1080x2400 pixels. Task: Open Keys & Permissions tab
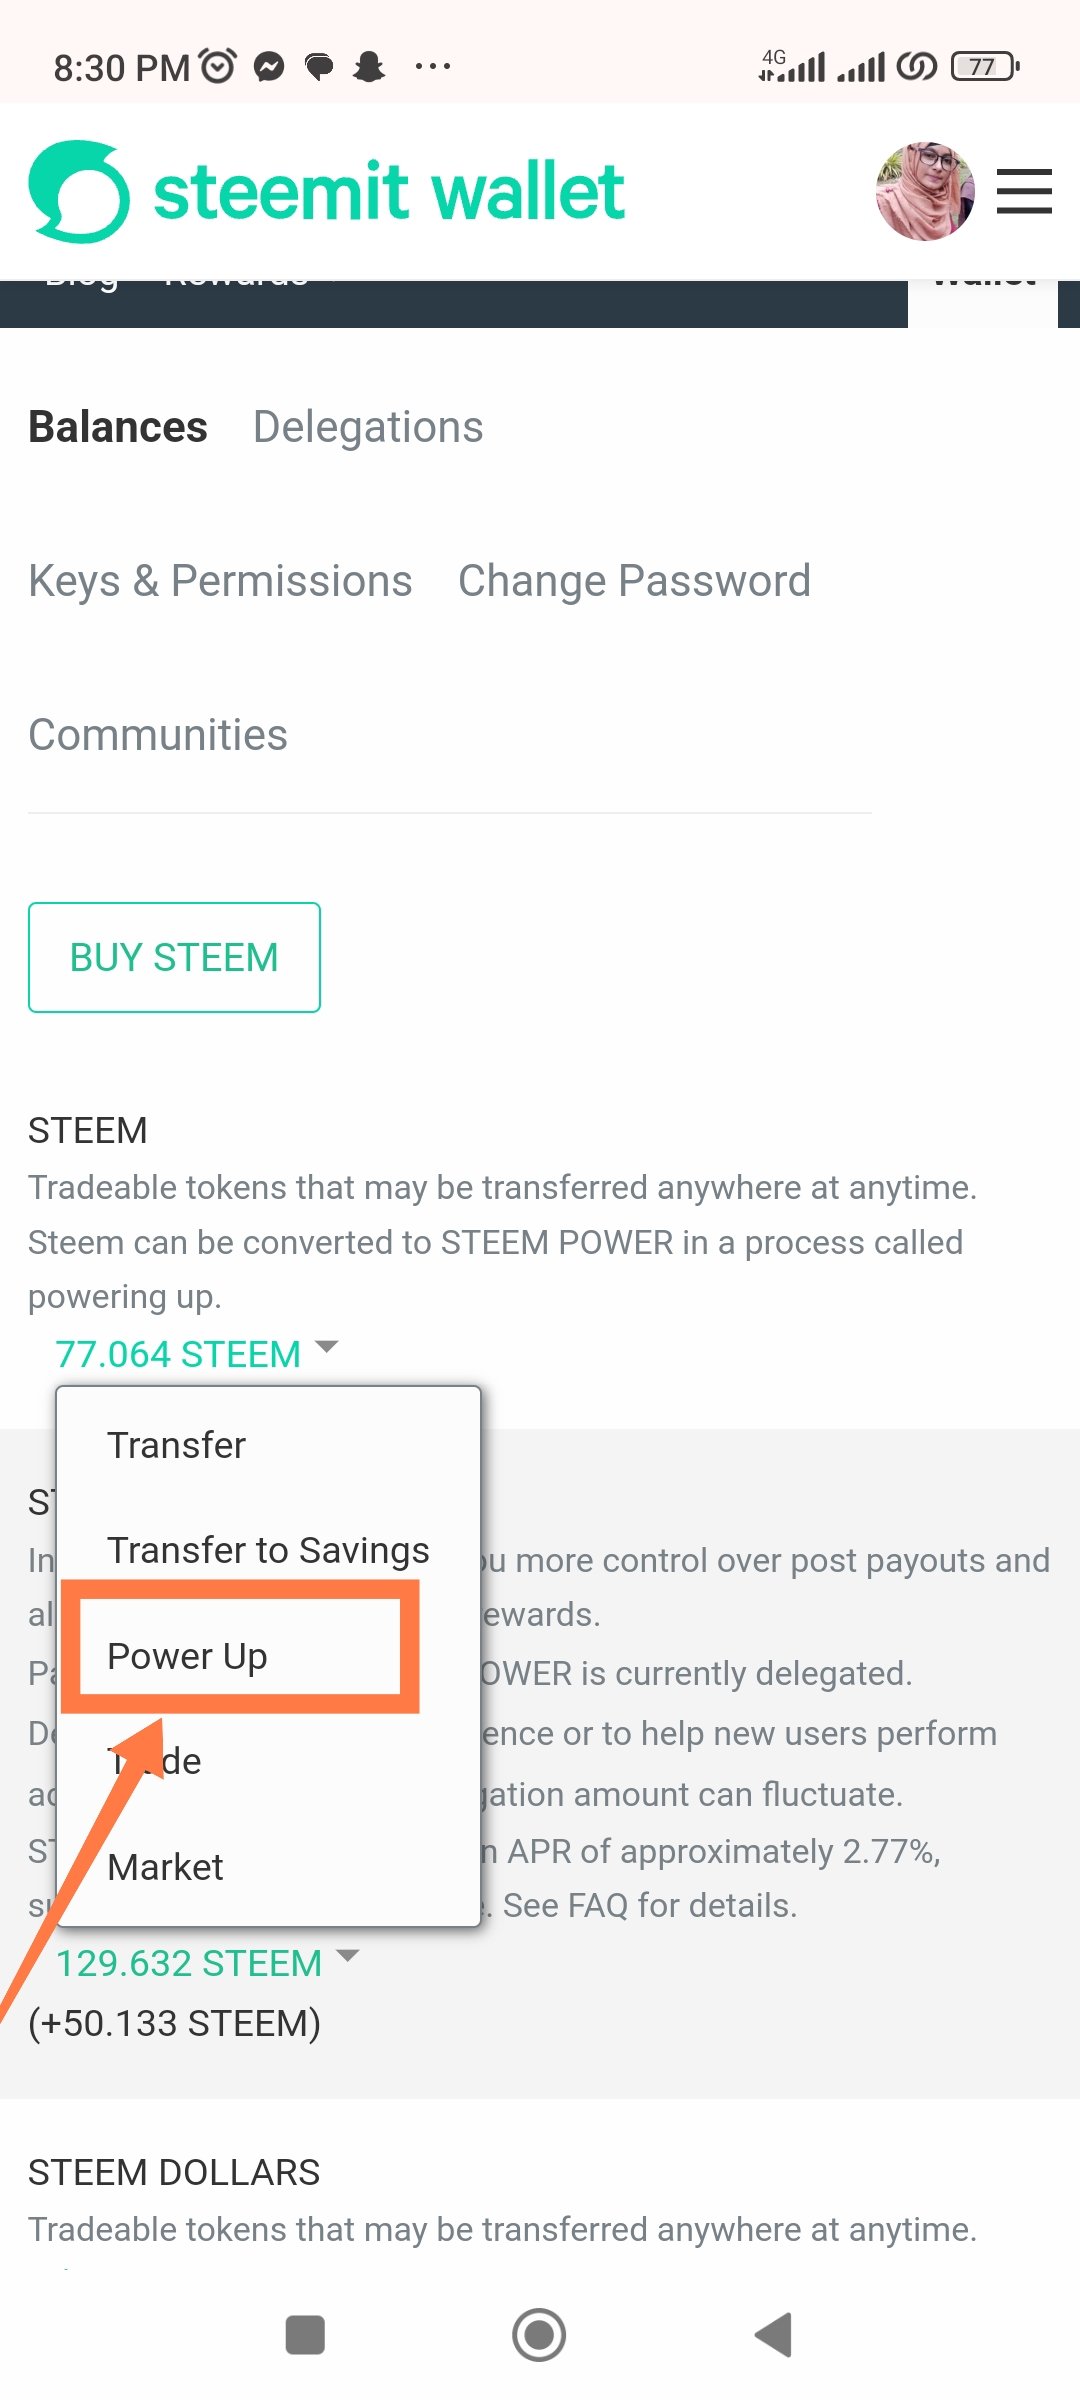pos(220,581)
